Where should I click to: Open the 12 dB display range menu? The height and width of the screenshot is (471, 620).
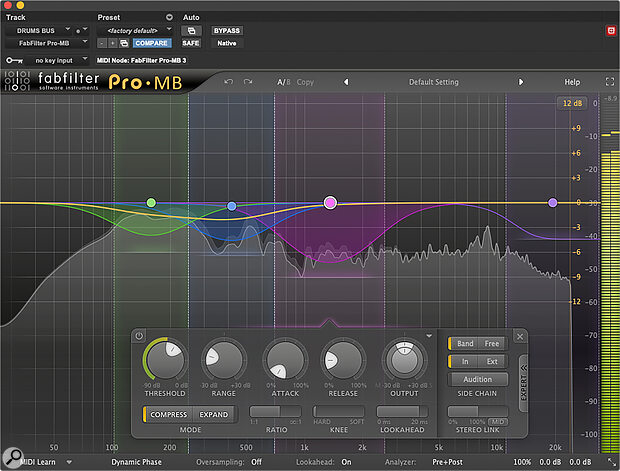click(x=572, y=103)
